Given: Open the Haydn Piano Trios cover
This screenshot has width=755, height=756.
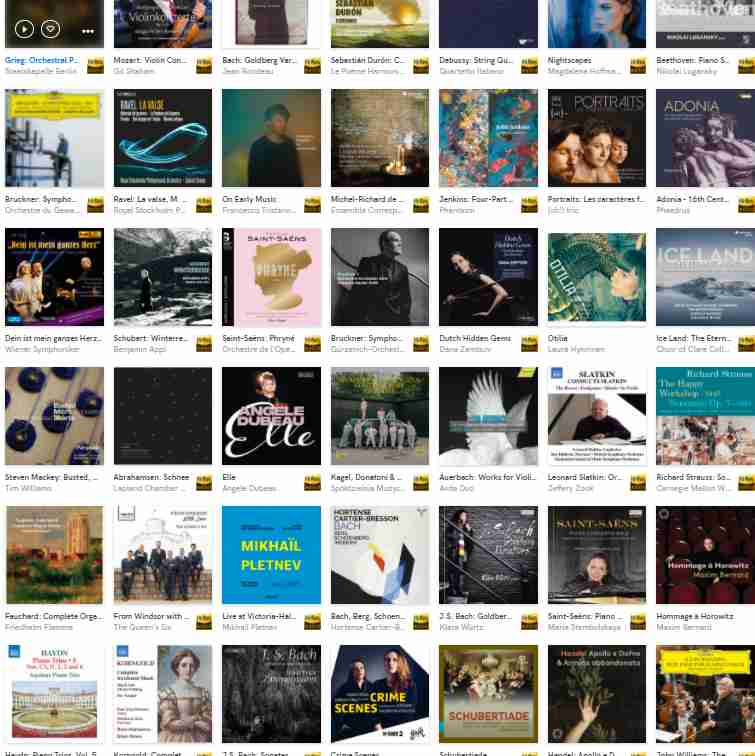Looking at the screenshot, I should [54, 694].
